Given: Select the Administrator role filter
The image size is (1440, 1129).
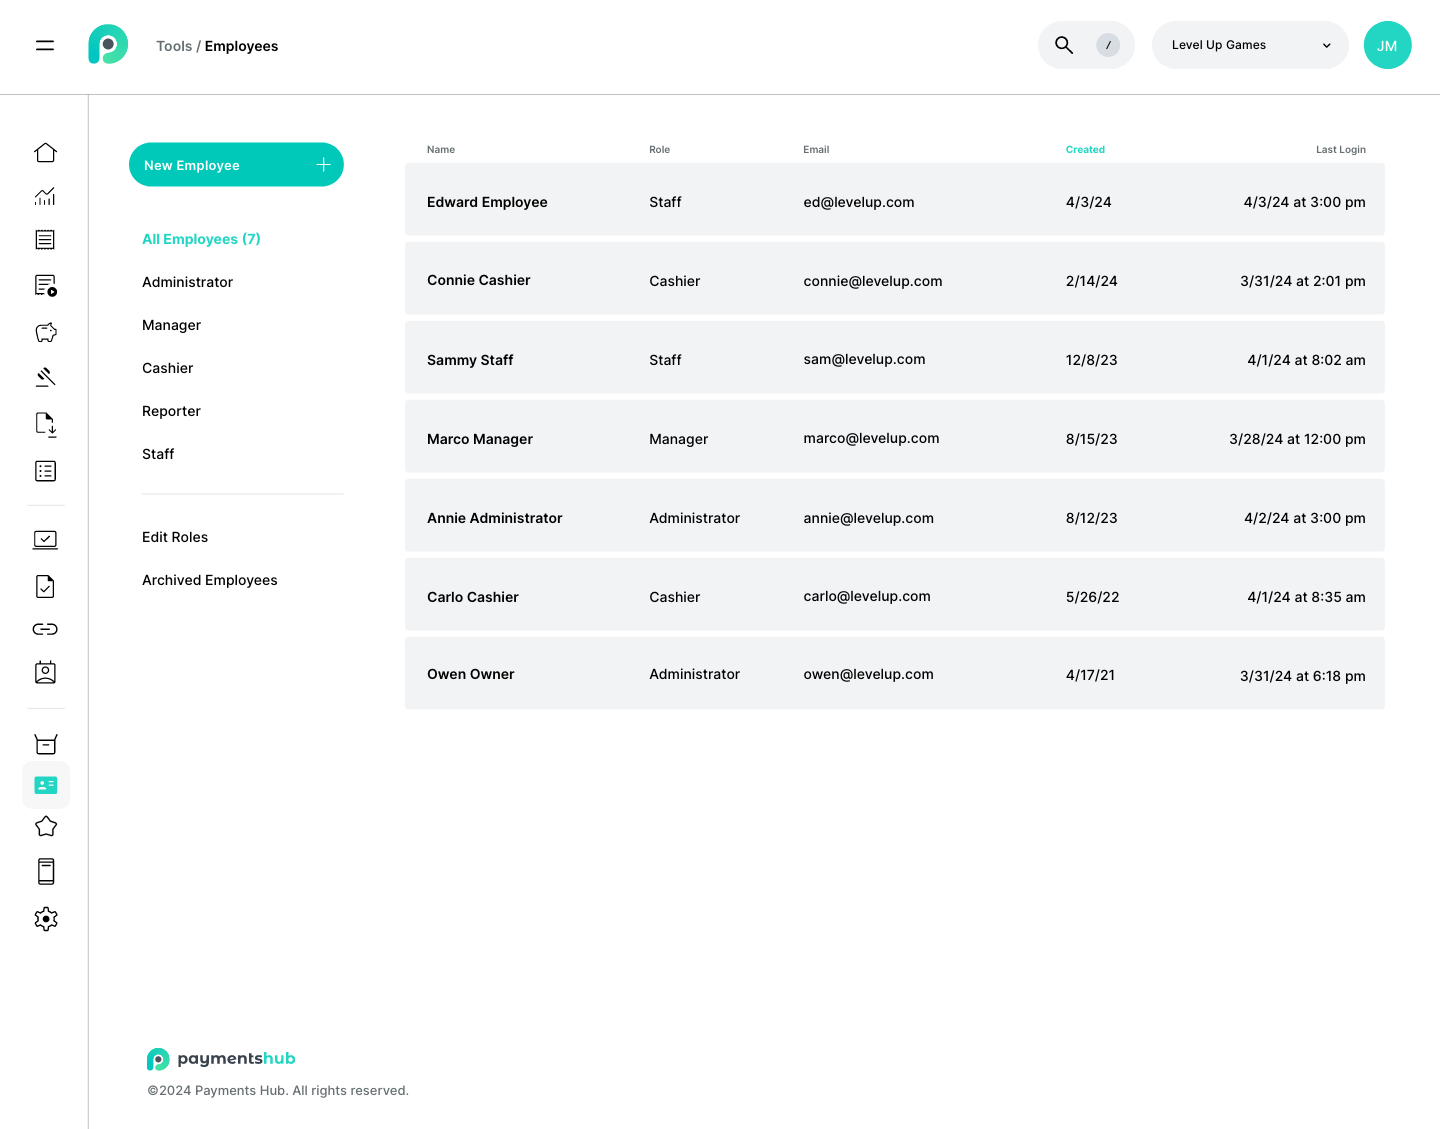Looking at the screenshot, I should click(x=187, y=282).
